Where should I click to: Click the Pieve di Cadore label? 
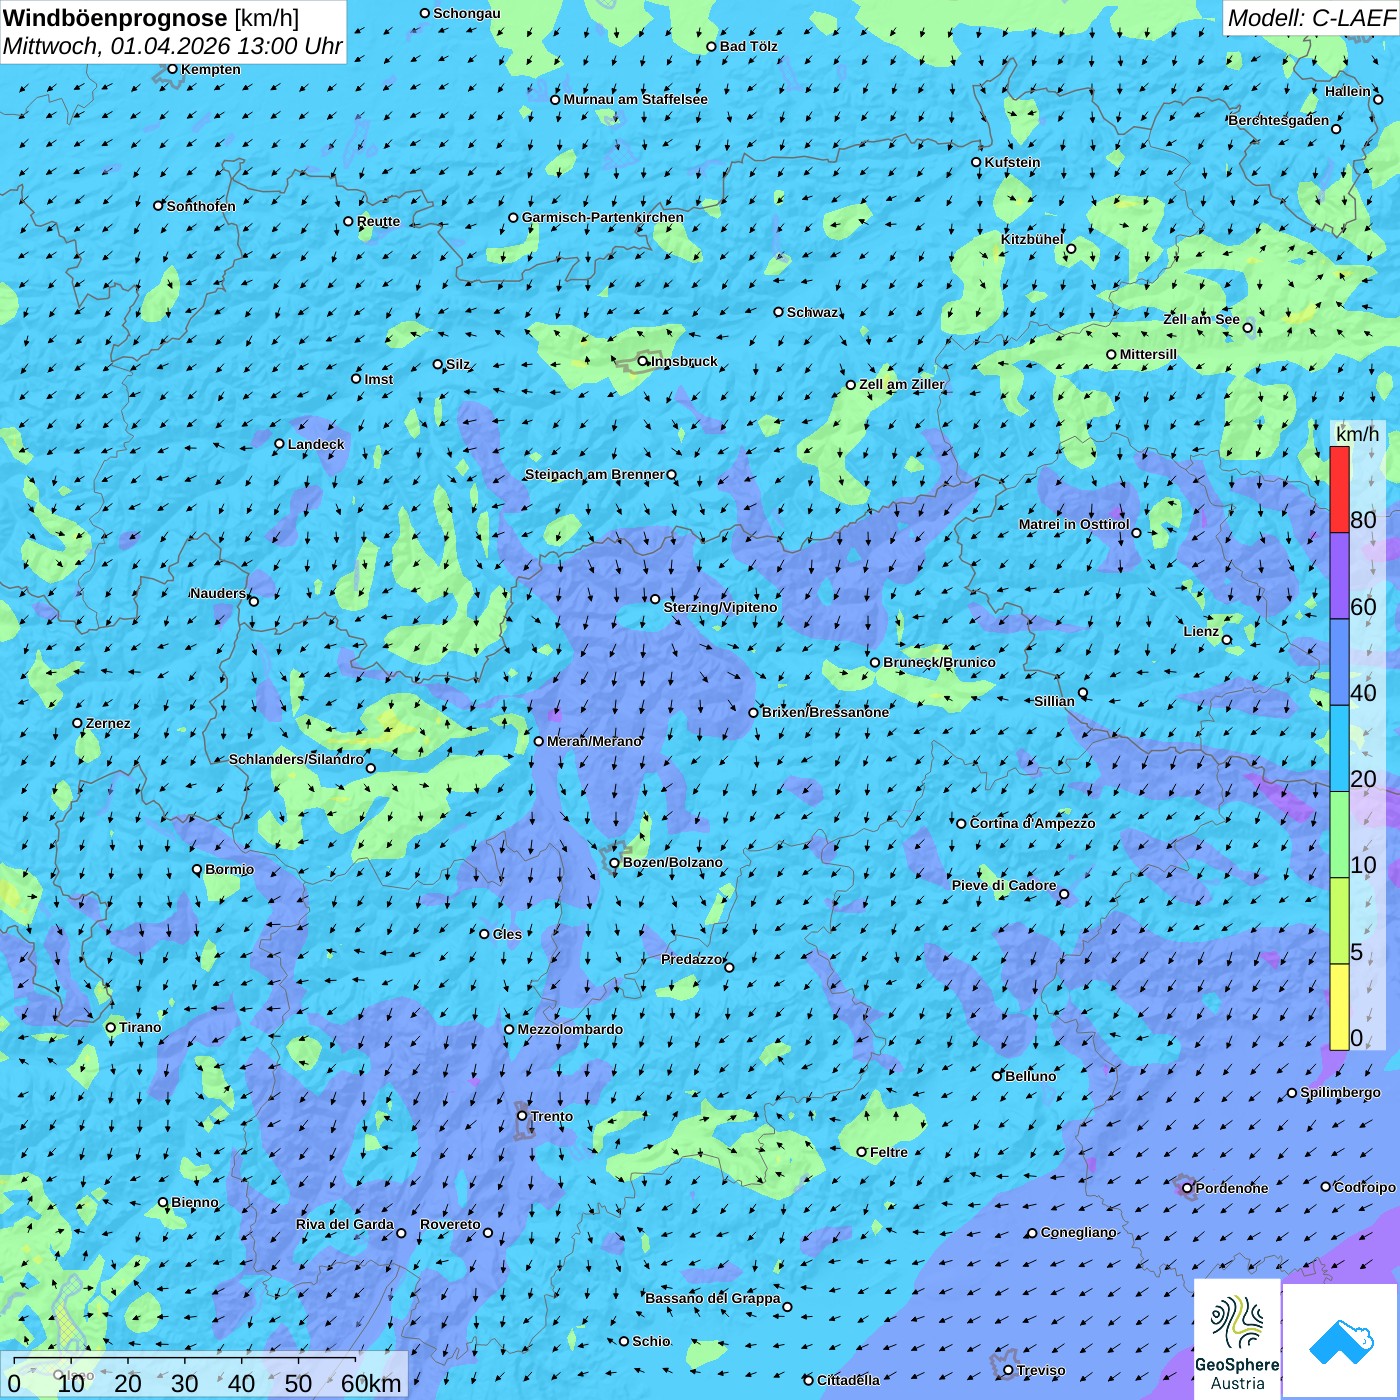tap(1003, 885)
